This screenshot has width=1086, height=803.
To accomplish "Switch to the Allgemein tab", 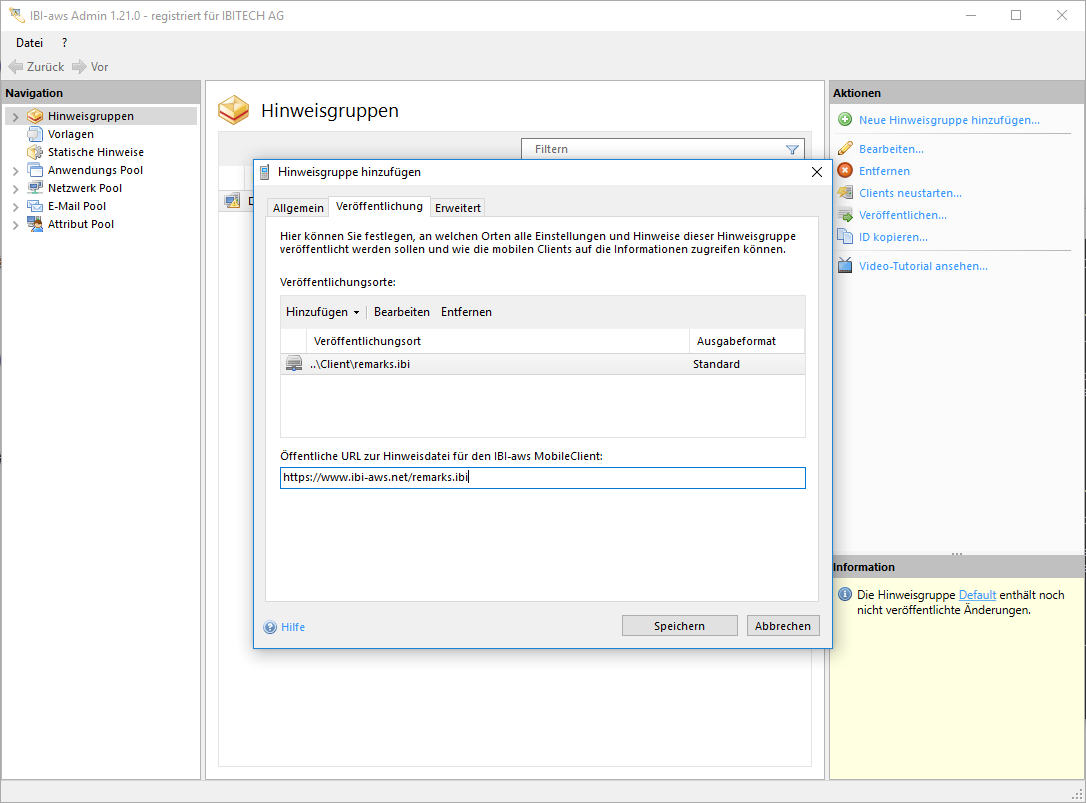I will click(x=298, y=208).
